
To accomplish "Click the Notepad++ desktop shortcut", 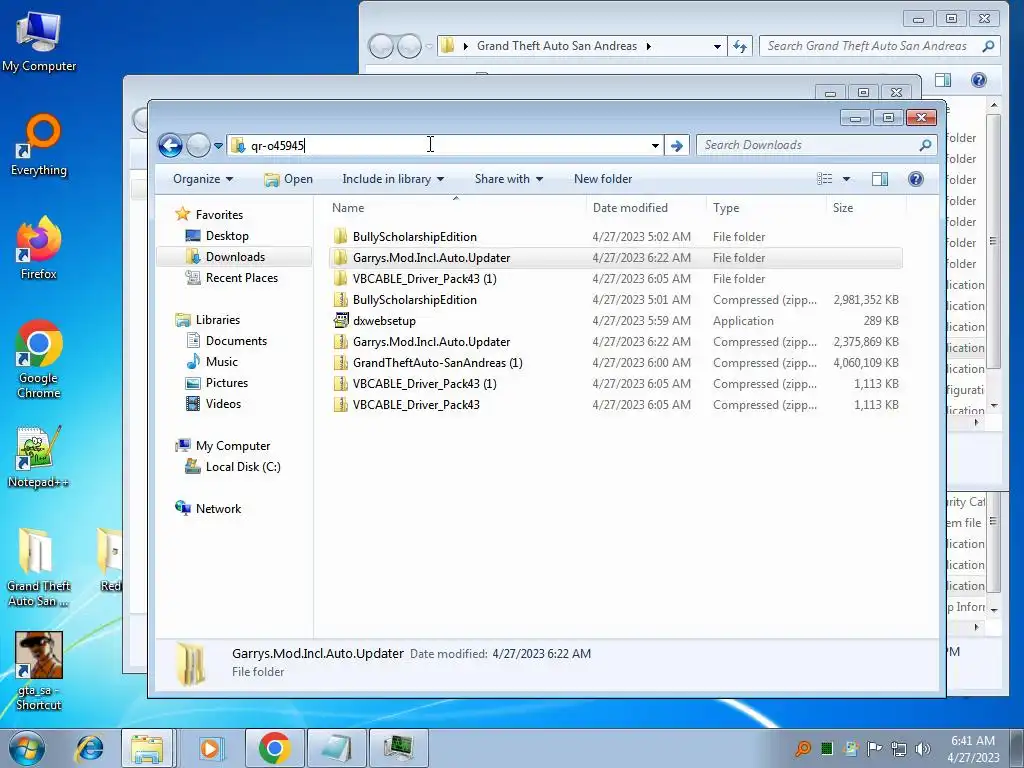I will click(39, 457).
